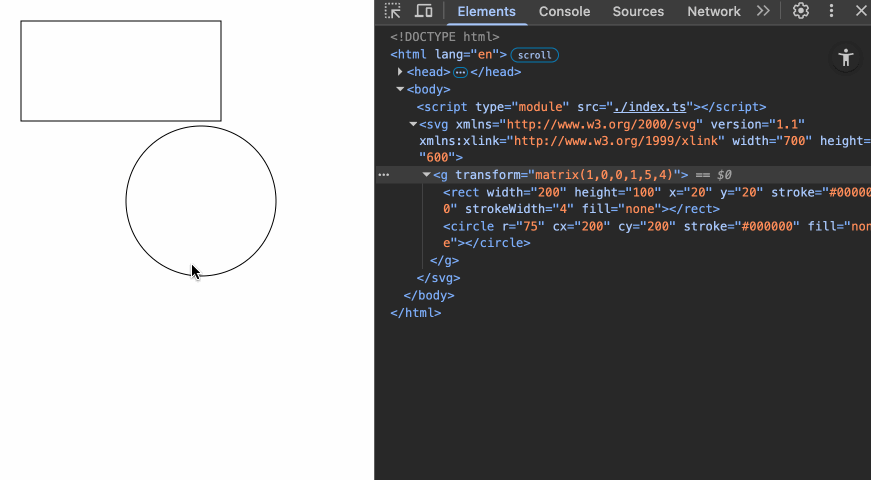This screenshot has height=480, width=871.
Task: Click the ellipsis actions on selected row
Action: click(384, 174)
